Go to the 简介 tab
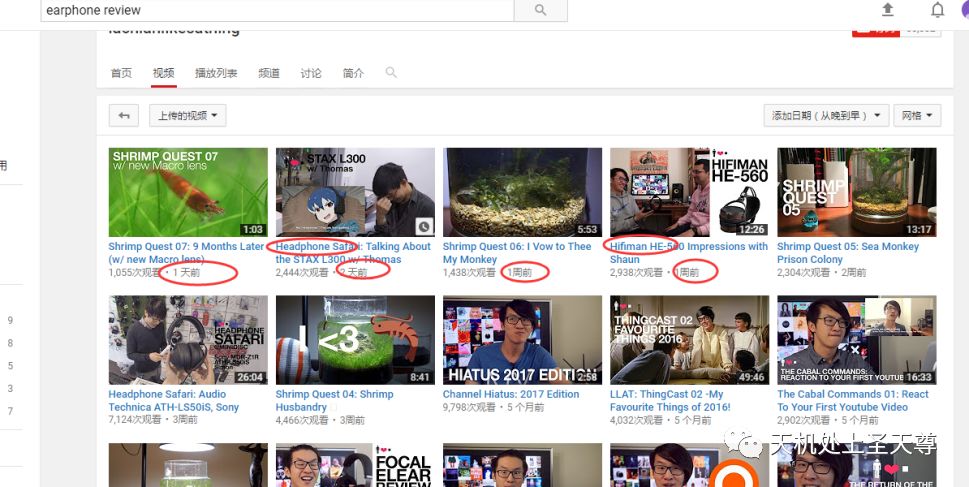 coord(353,74)
